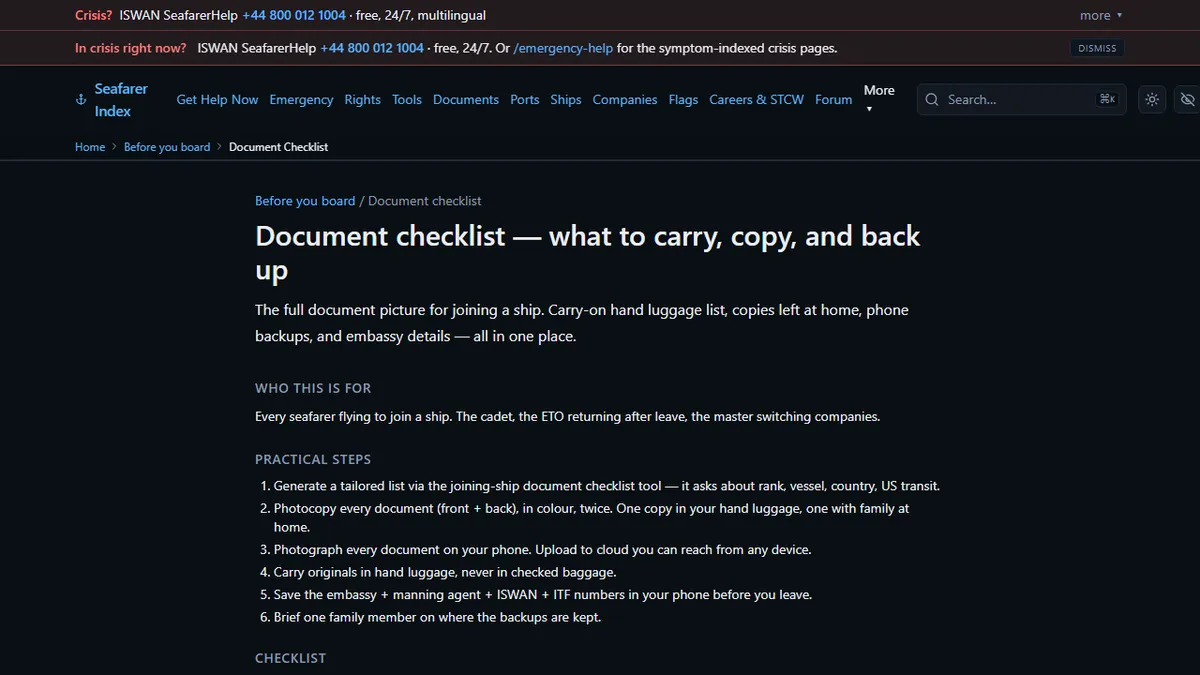The image size is (1200, 675).
Task: Click the 'Every seafarer flying to join a ship' paragraph
Action: [568, 416]
